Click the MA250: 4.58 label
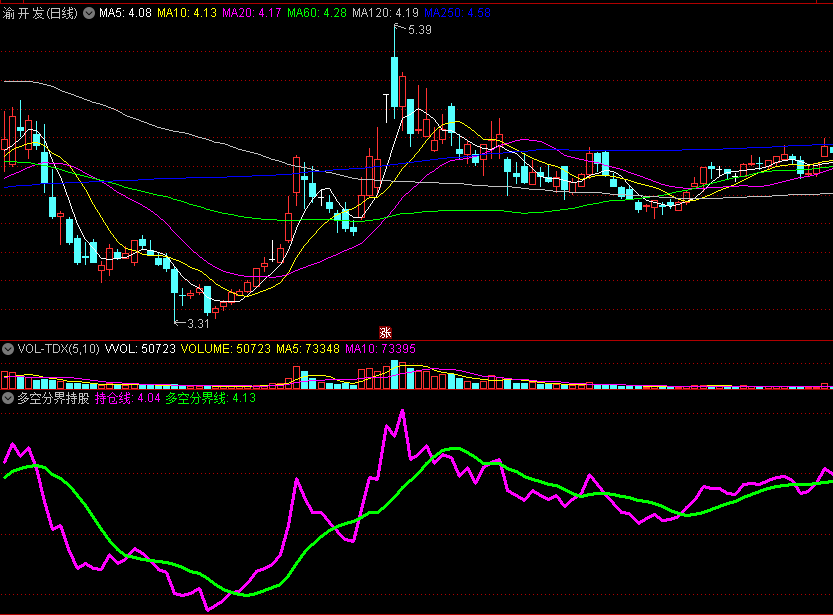This screenshot has width=833, height=615. tap(457, 13)
